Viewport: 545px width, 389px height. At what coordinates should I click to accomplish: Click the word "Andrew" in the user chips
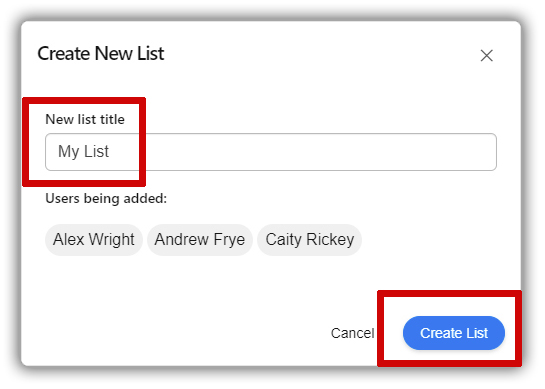click(182, 239)
